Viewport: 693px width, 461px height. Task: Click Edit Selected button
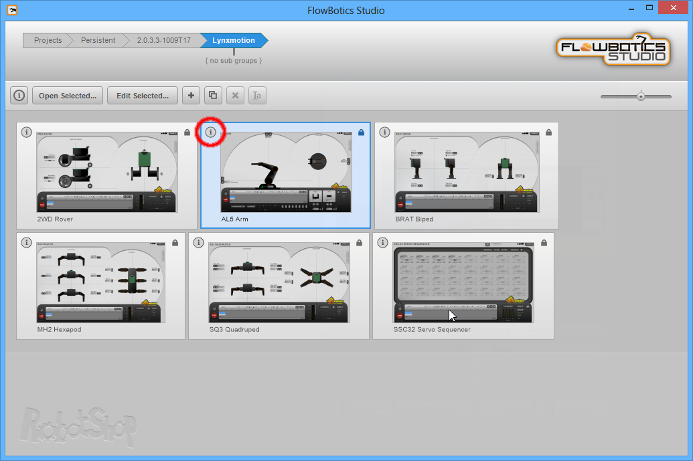142,95
